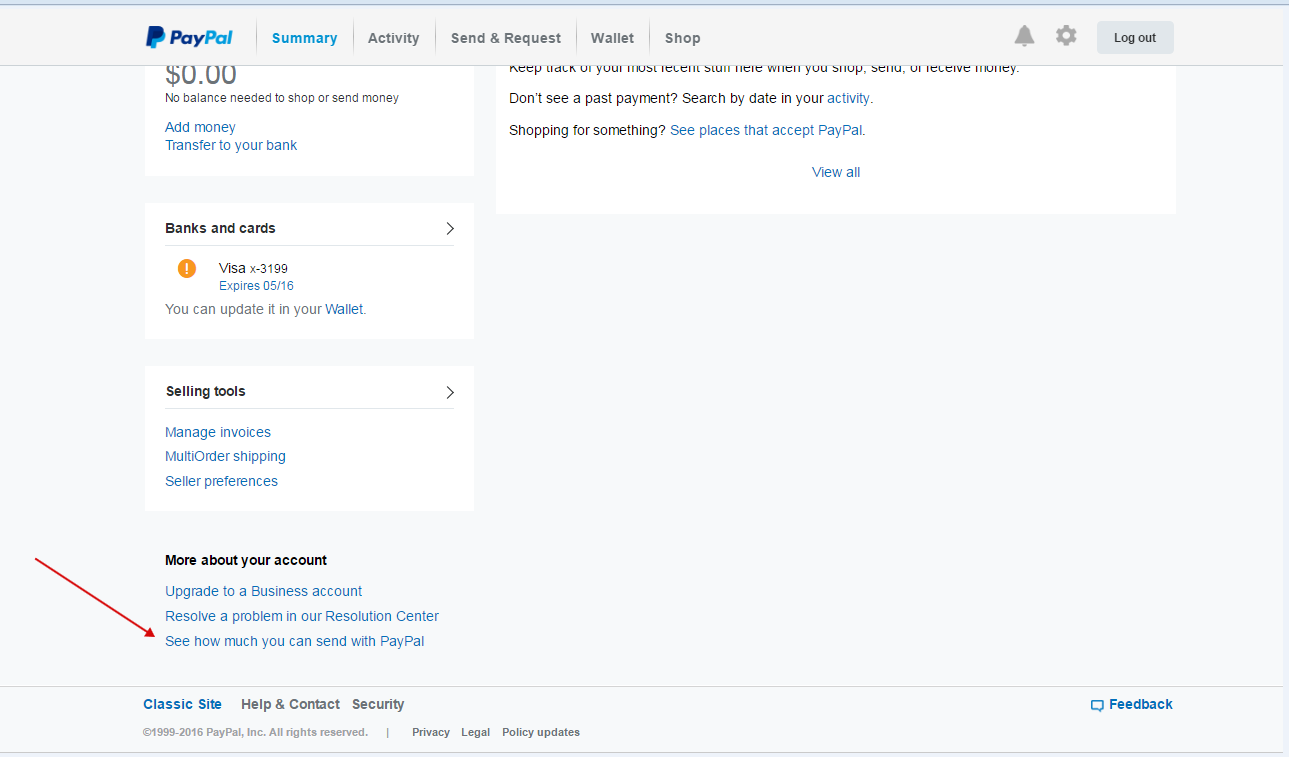The width and height of the screenshot is (1289, 757).
Task: Open the Privacy footer link
Action: click(431, 732)
